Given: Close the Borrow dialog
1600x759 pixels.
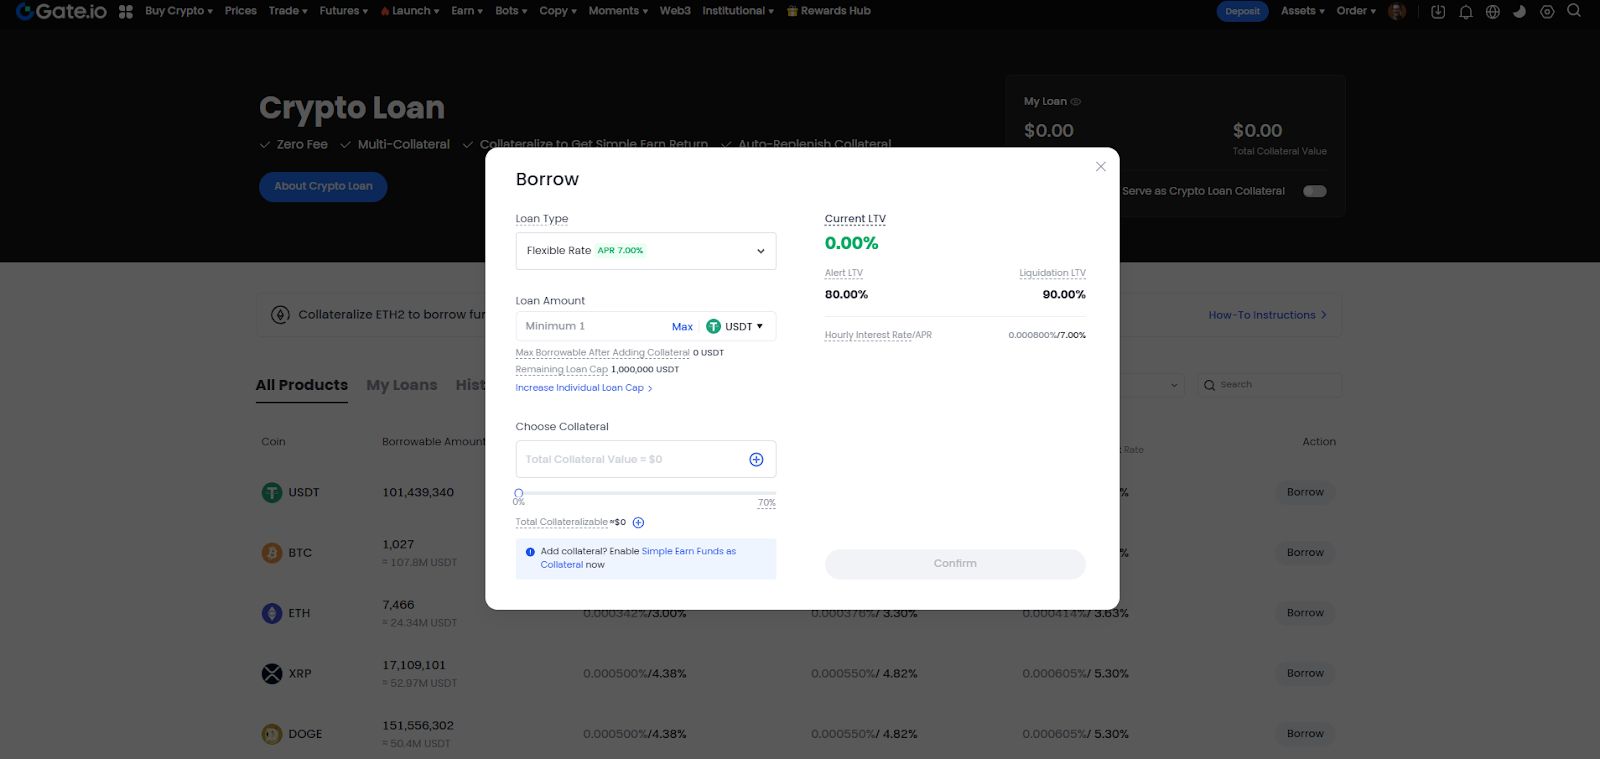Looking at the screenshot, I should 1100,167.
